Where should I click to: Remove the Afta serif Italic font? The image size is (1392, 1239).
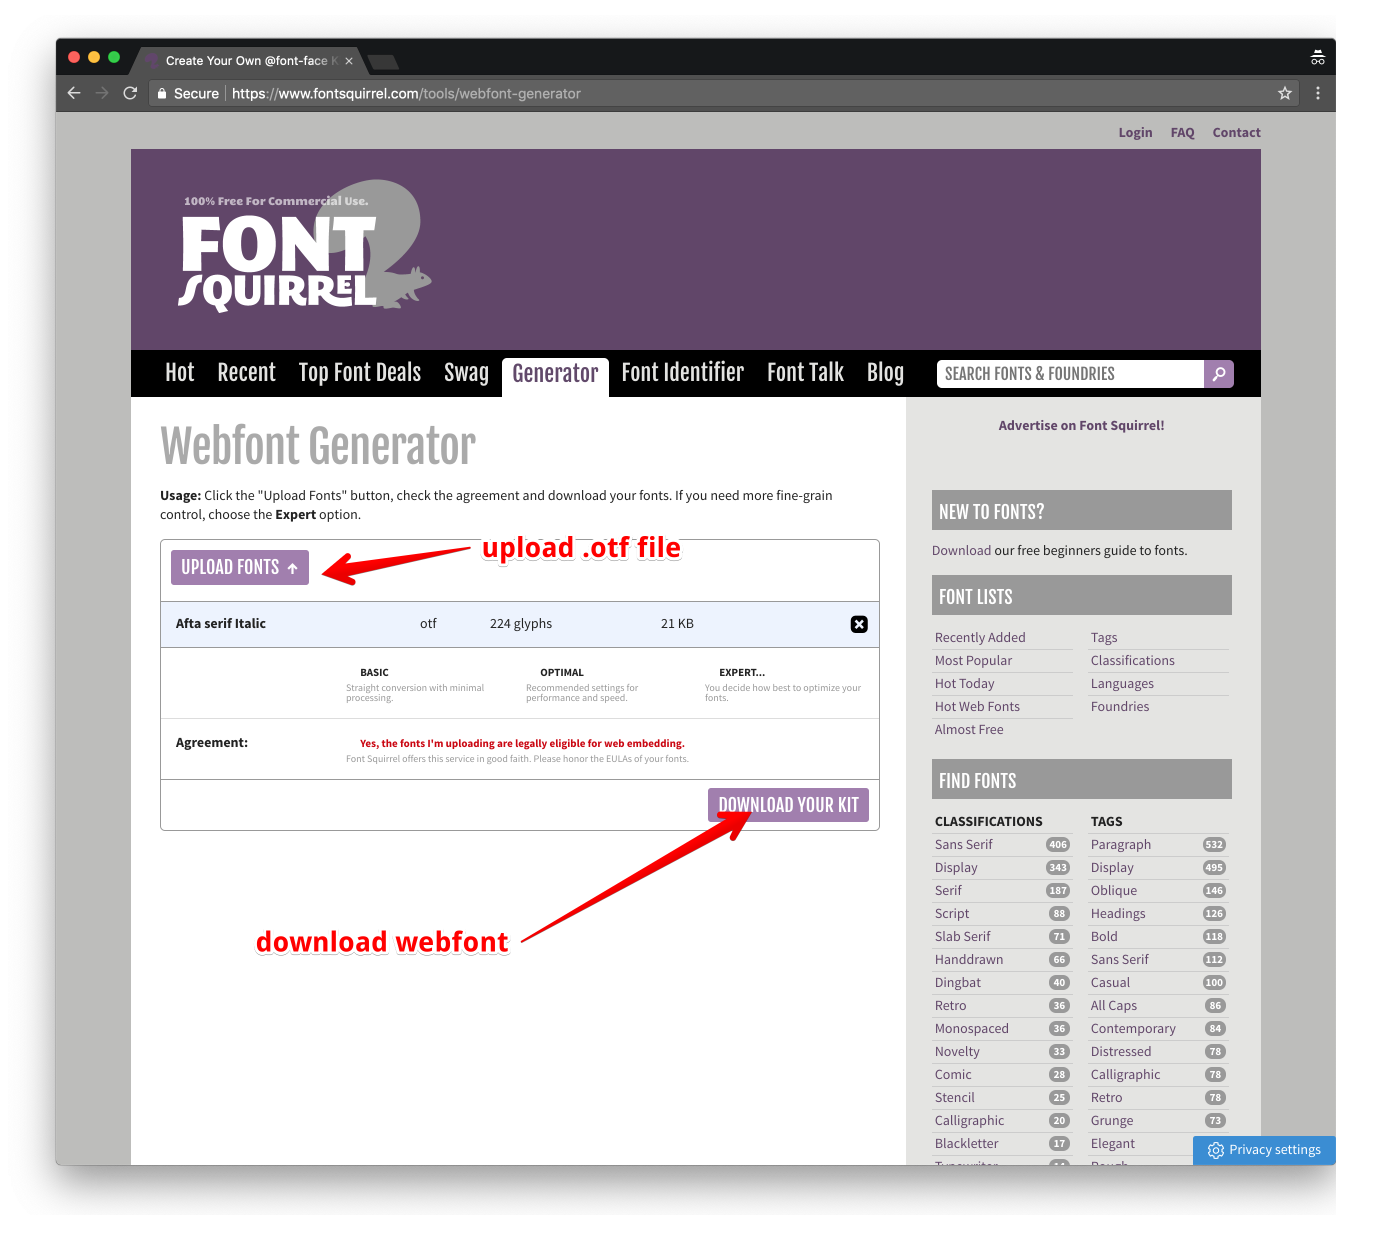(x=859, y=624)
